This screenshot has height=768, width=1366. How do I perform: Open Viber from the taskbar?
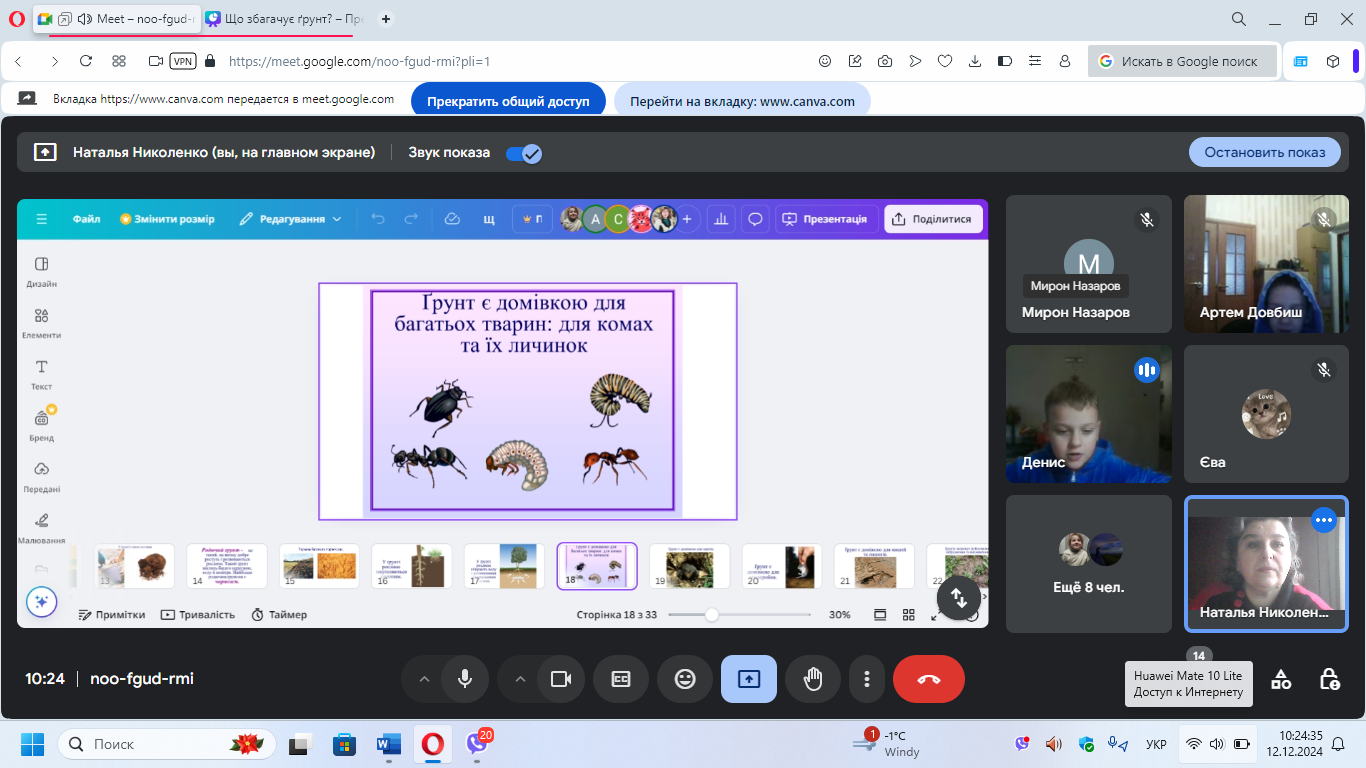pos(477,744)
